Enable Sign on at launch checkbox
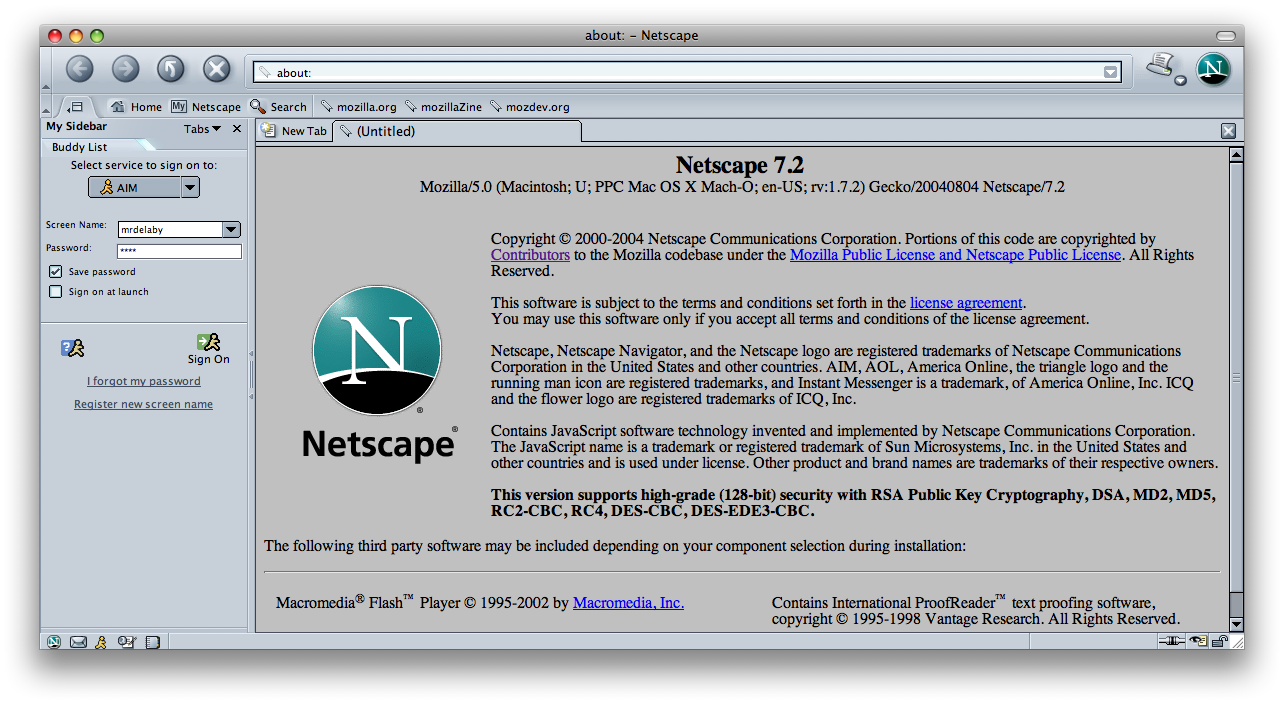Image resolution: width=1284 pixels, height=704 pixels. coord(56,292)
